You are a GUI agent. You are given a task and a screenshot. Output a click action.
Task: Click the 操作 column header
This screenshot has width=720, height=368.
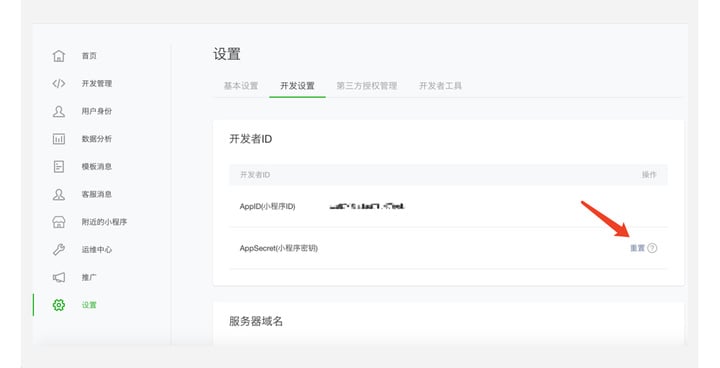[649, 175]
